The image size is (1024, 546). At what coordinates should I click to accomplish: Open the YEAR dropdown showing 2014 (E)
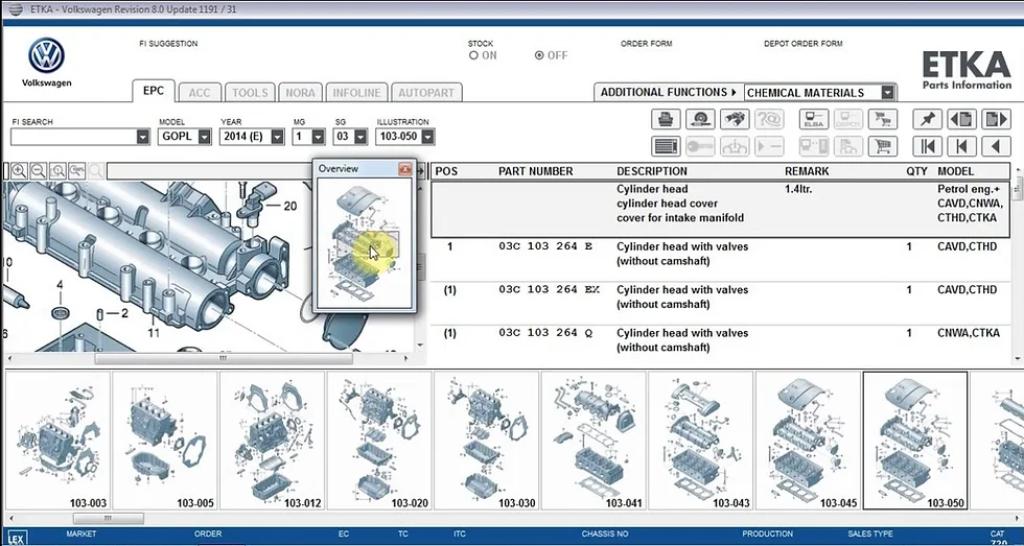278,137
